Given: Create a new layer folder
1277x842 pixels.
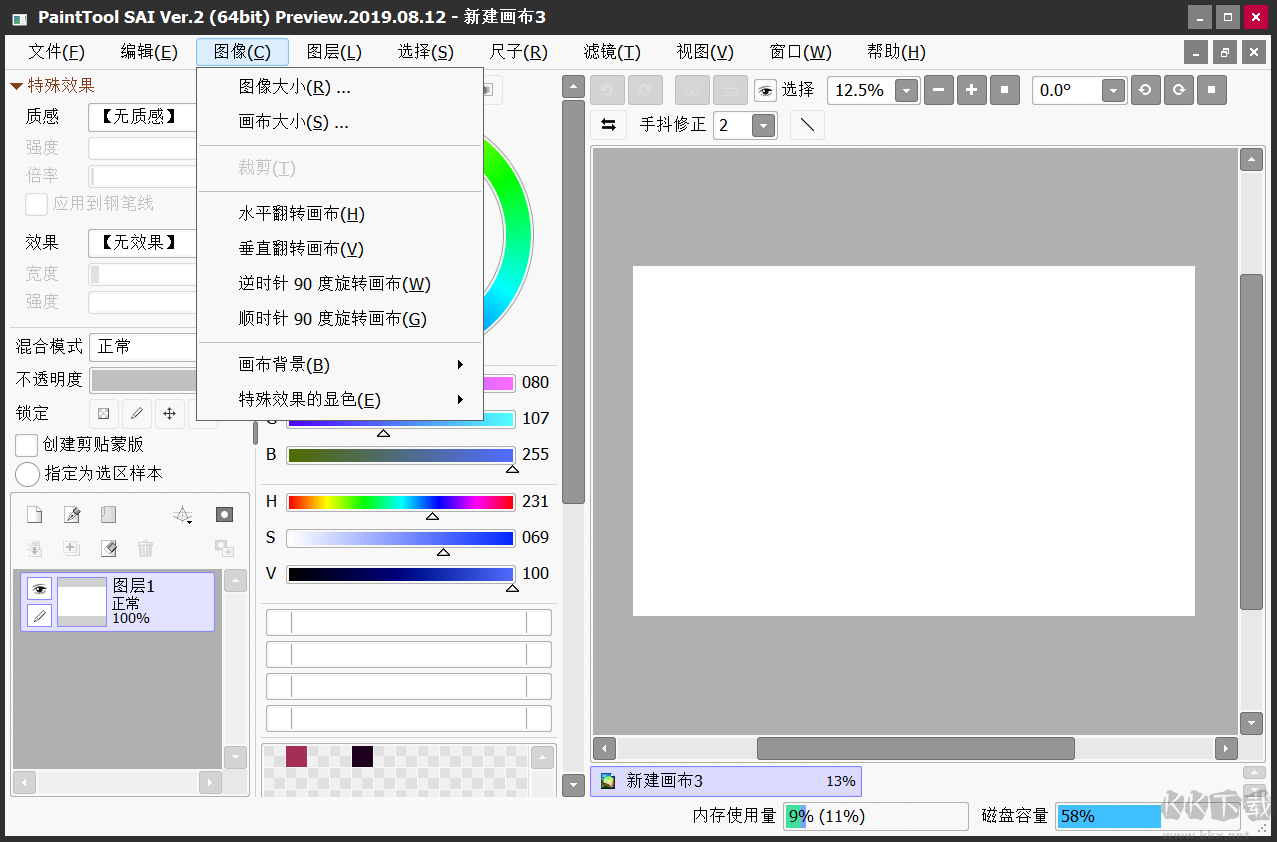Looking at the screenshot, I should 106,514.
